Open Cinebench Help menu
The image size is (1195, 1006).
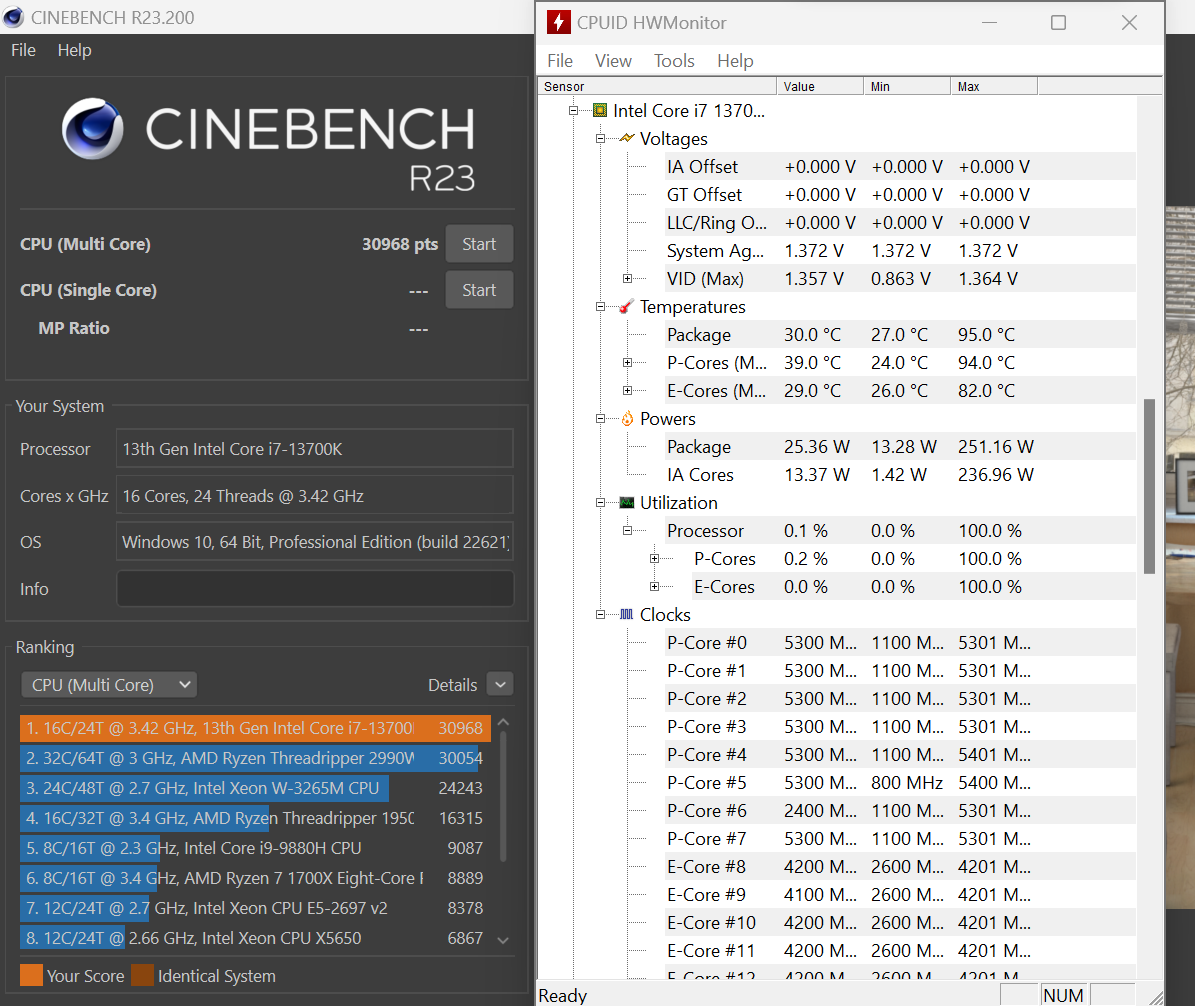pos(75,50)
